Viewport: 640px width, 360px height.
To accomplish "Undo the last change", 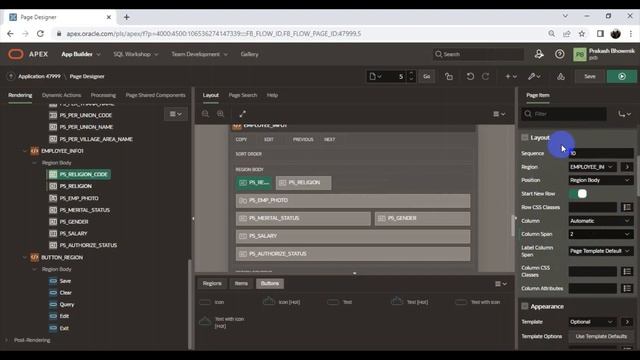I will tap(470, 76).
